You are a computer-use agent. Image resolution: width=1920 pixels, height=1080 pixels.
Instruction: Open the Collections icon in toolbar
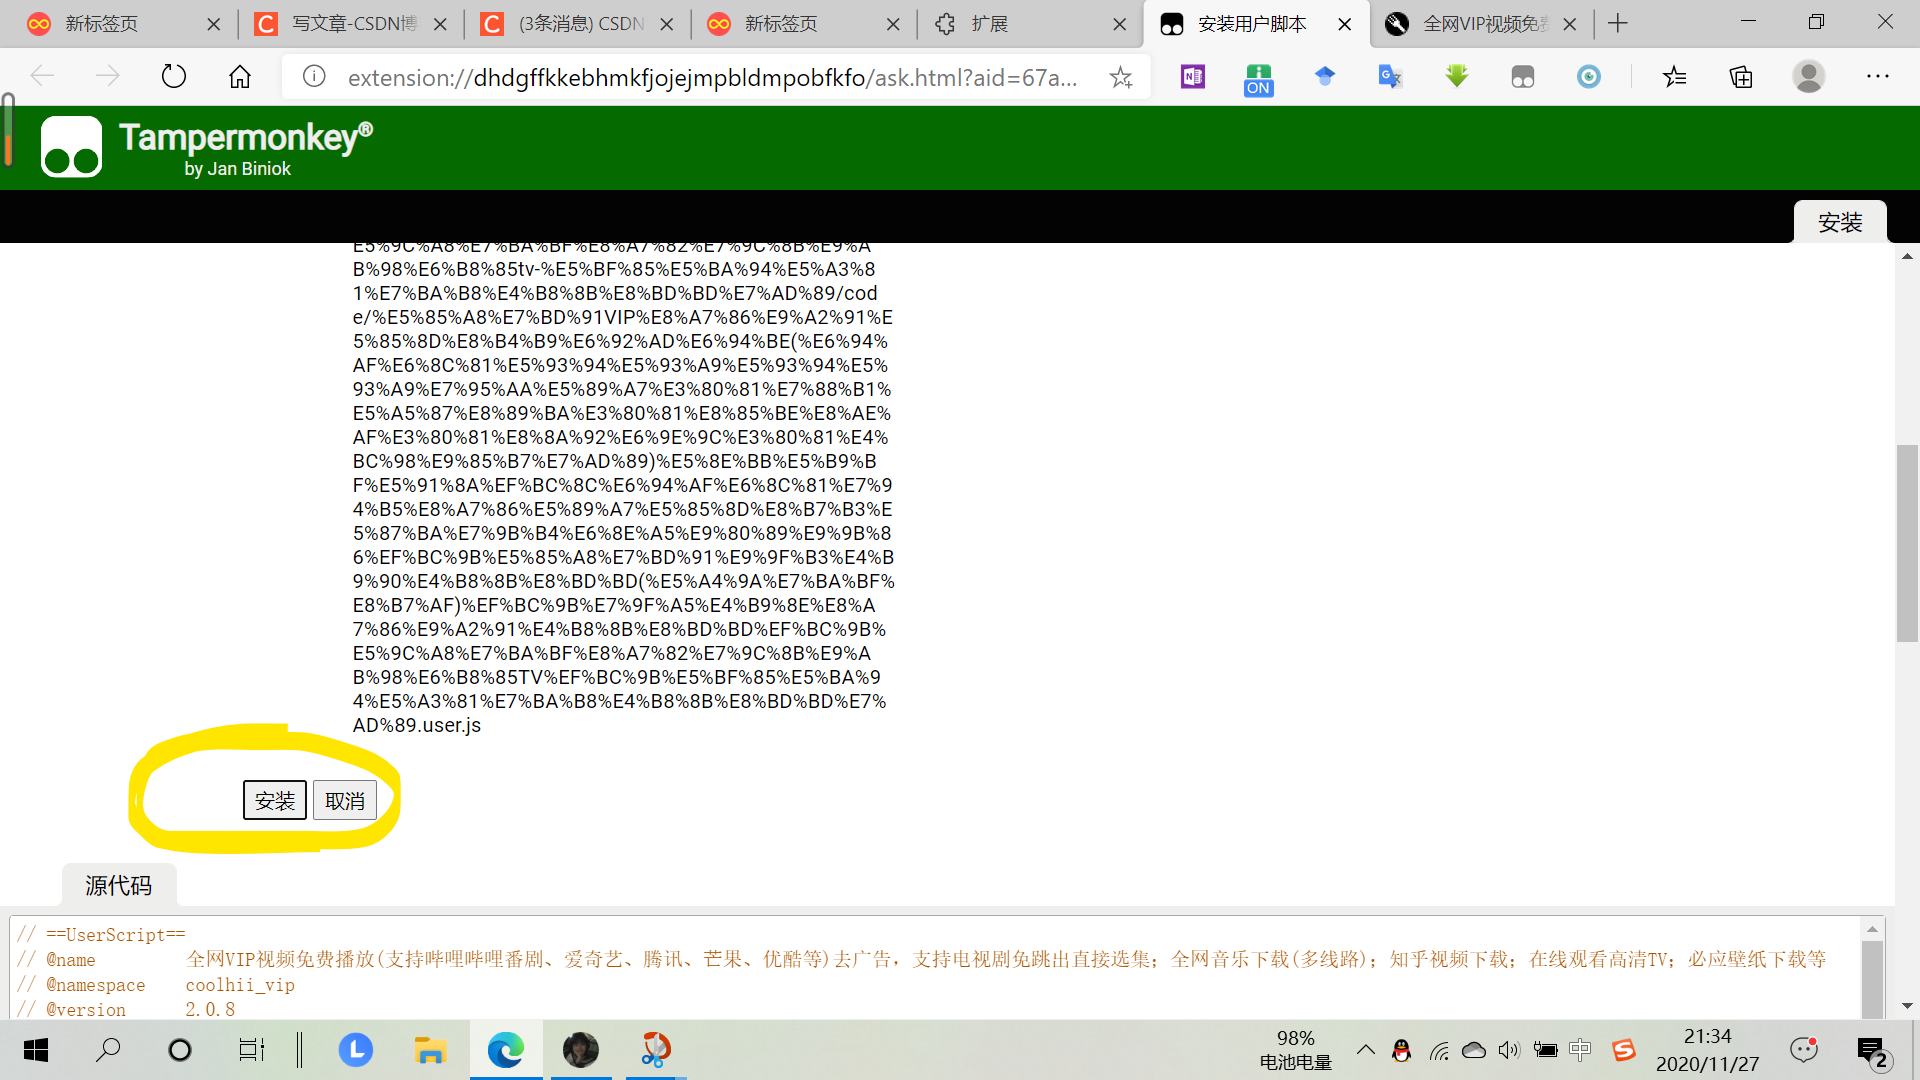(1741, 77)
